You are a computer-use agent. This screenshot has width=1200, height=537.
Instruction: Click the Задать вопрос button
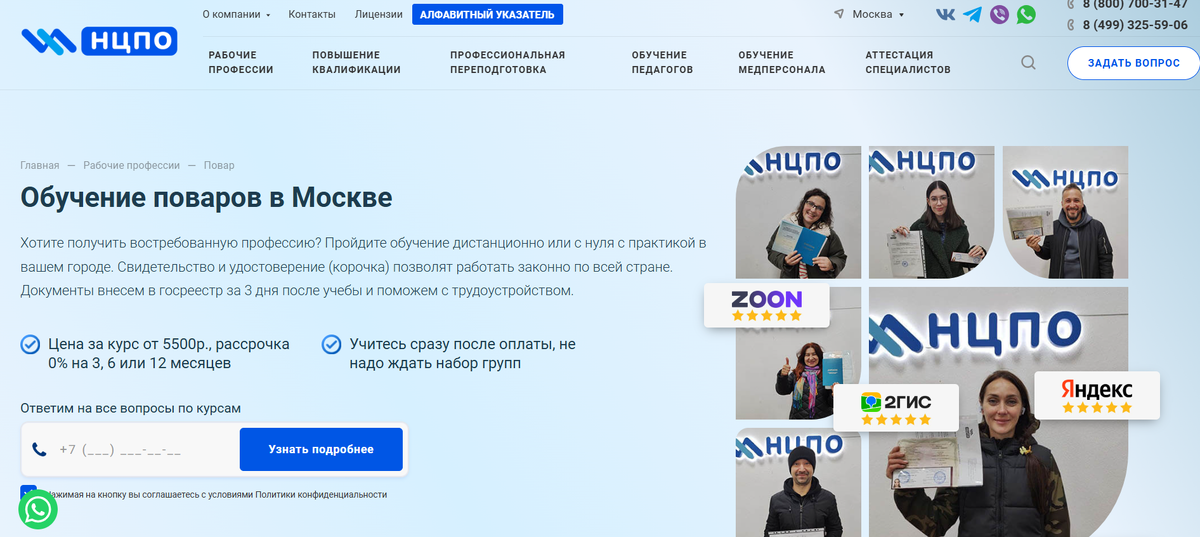(1133, 63)
